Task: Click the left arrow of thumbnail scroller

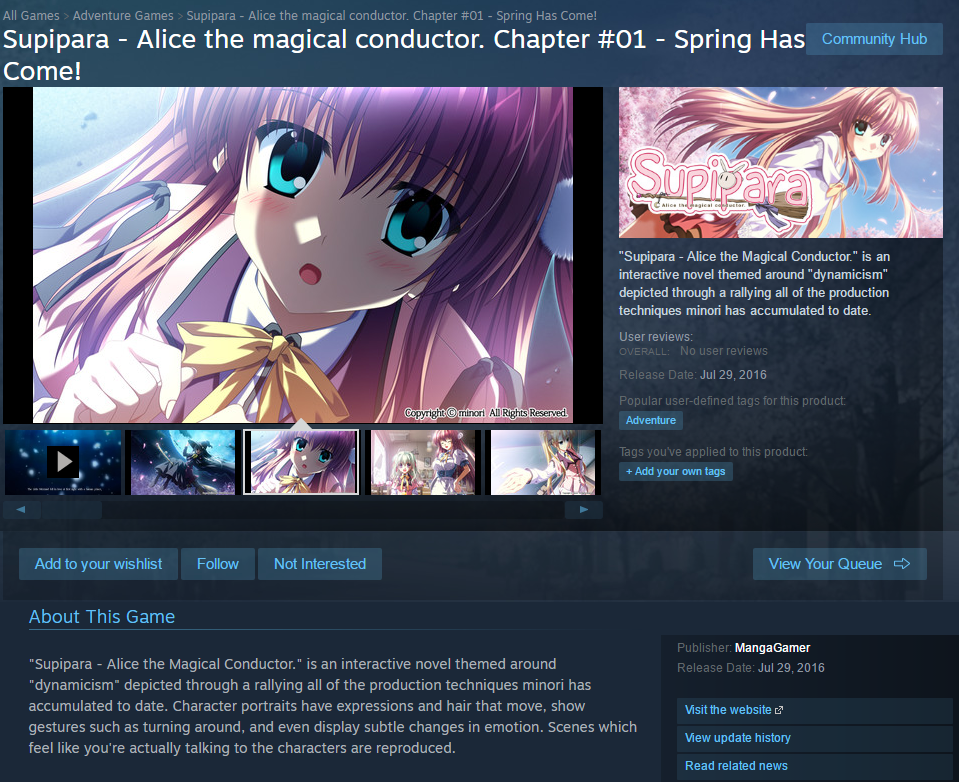Action: tap(21, 509)
